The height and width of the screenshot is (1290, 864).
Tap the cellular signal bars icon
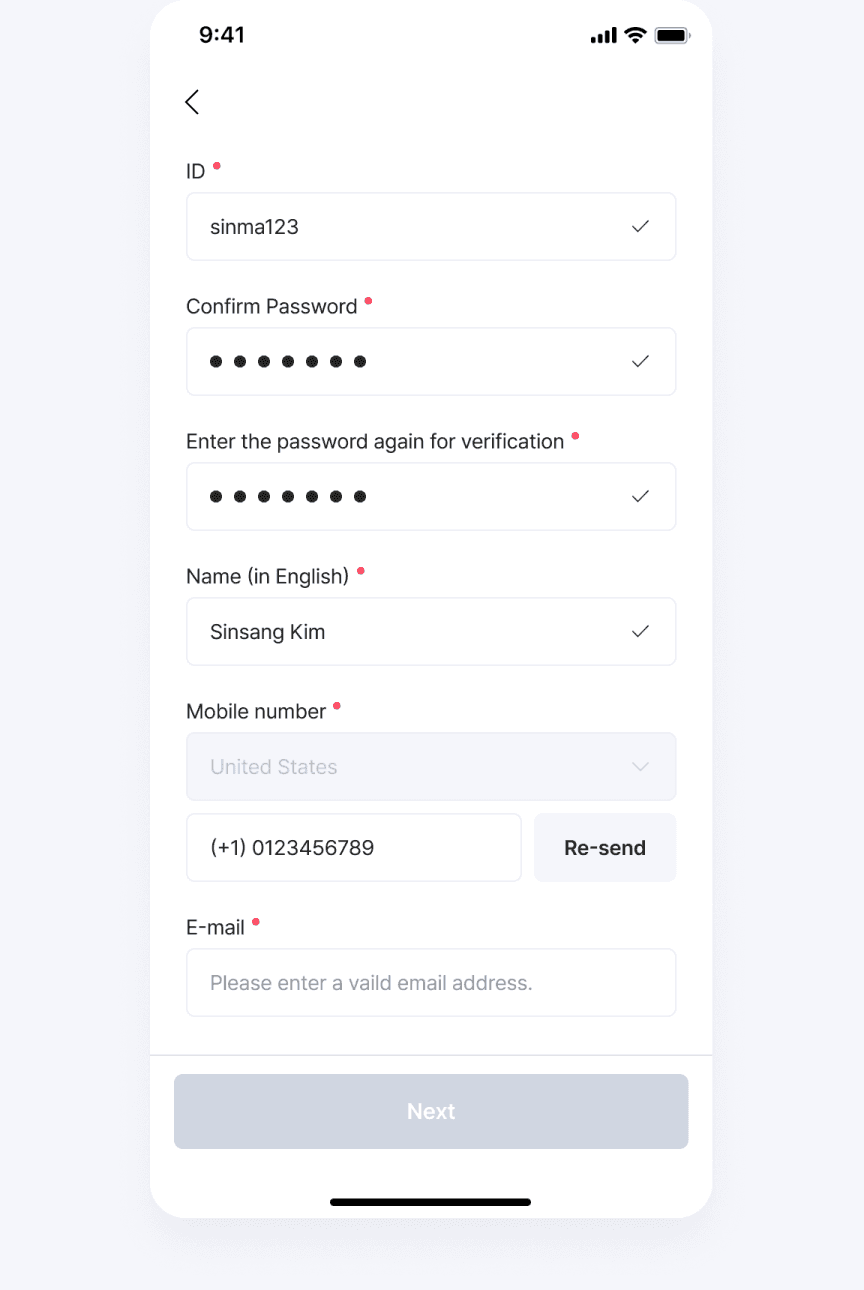[604, 36]
